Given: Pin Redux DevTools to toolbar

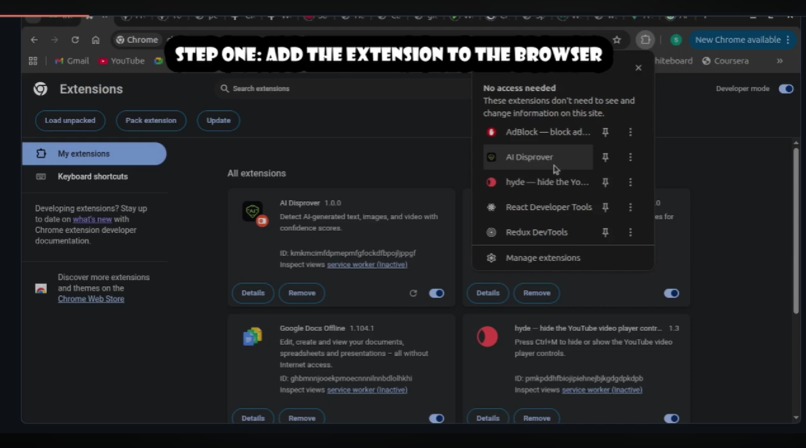Looking at the screenshot, I should pyautogui.click(x=606, y=232).
